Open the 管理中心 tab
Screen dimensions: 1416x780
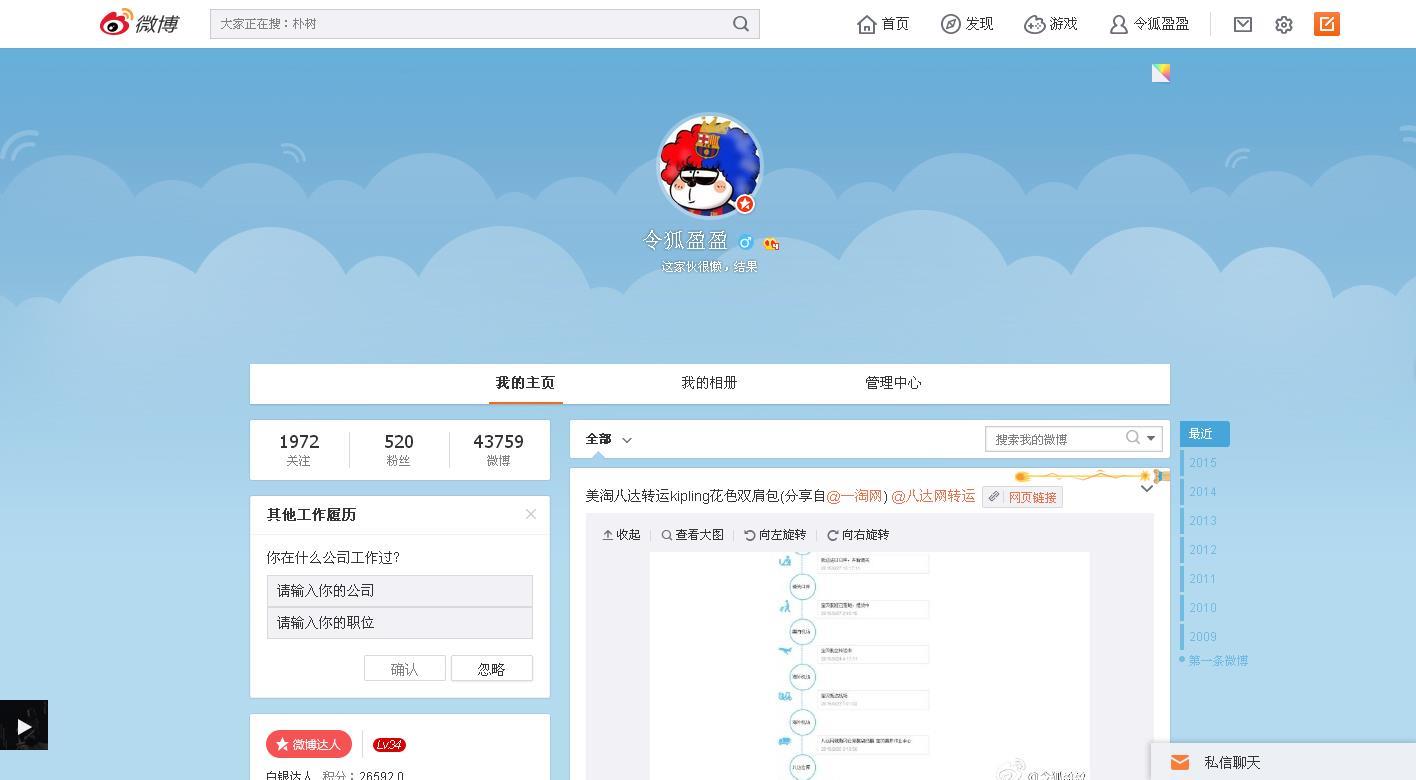893,383
